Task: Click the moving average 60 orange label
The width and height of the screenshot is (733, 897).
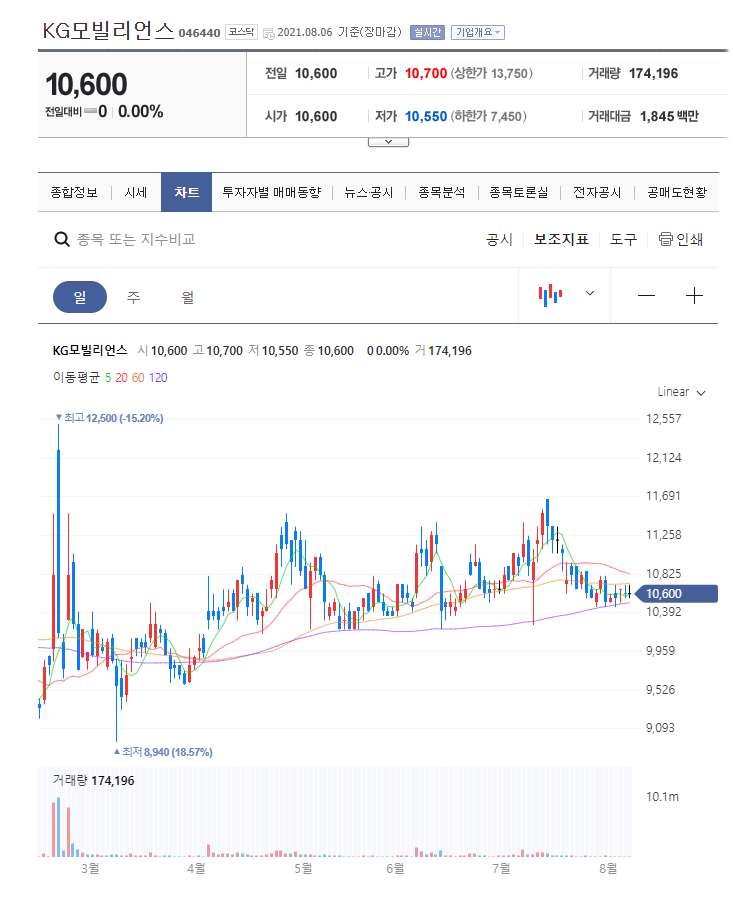Action: click(x=138, y=378)
